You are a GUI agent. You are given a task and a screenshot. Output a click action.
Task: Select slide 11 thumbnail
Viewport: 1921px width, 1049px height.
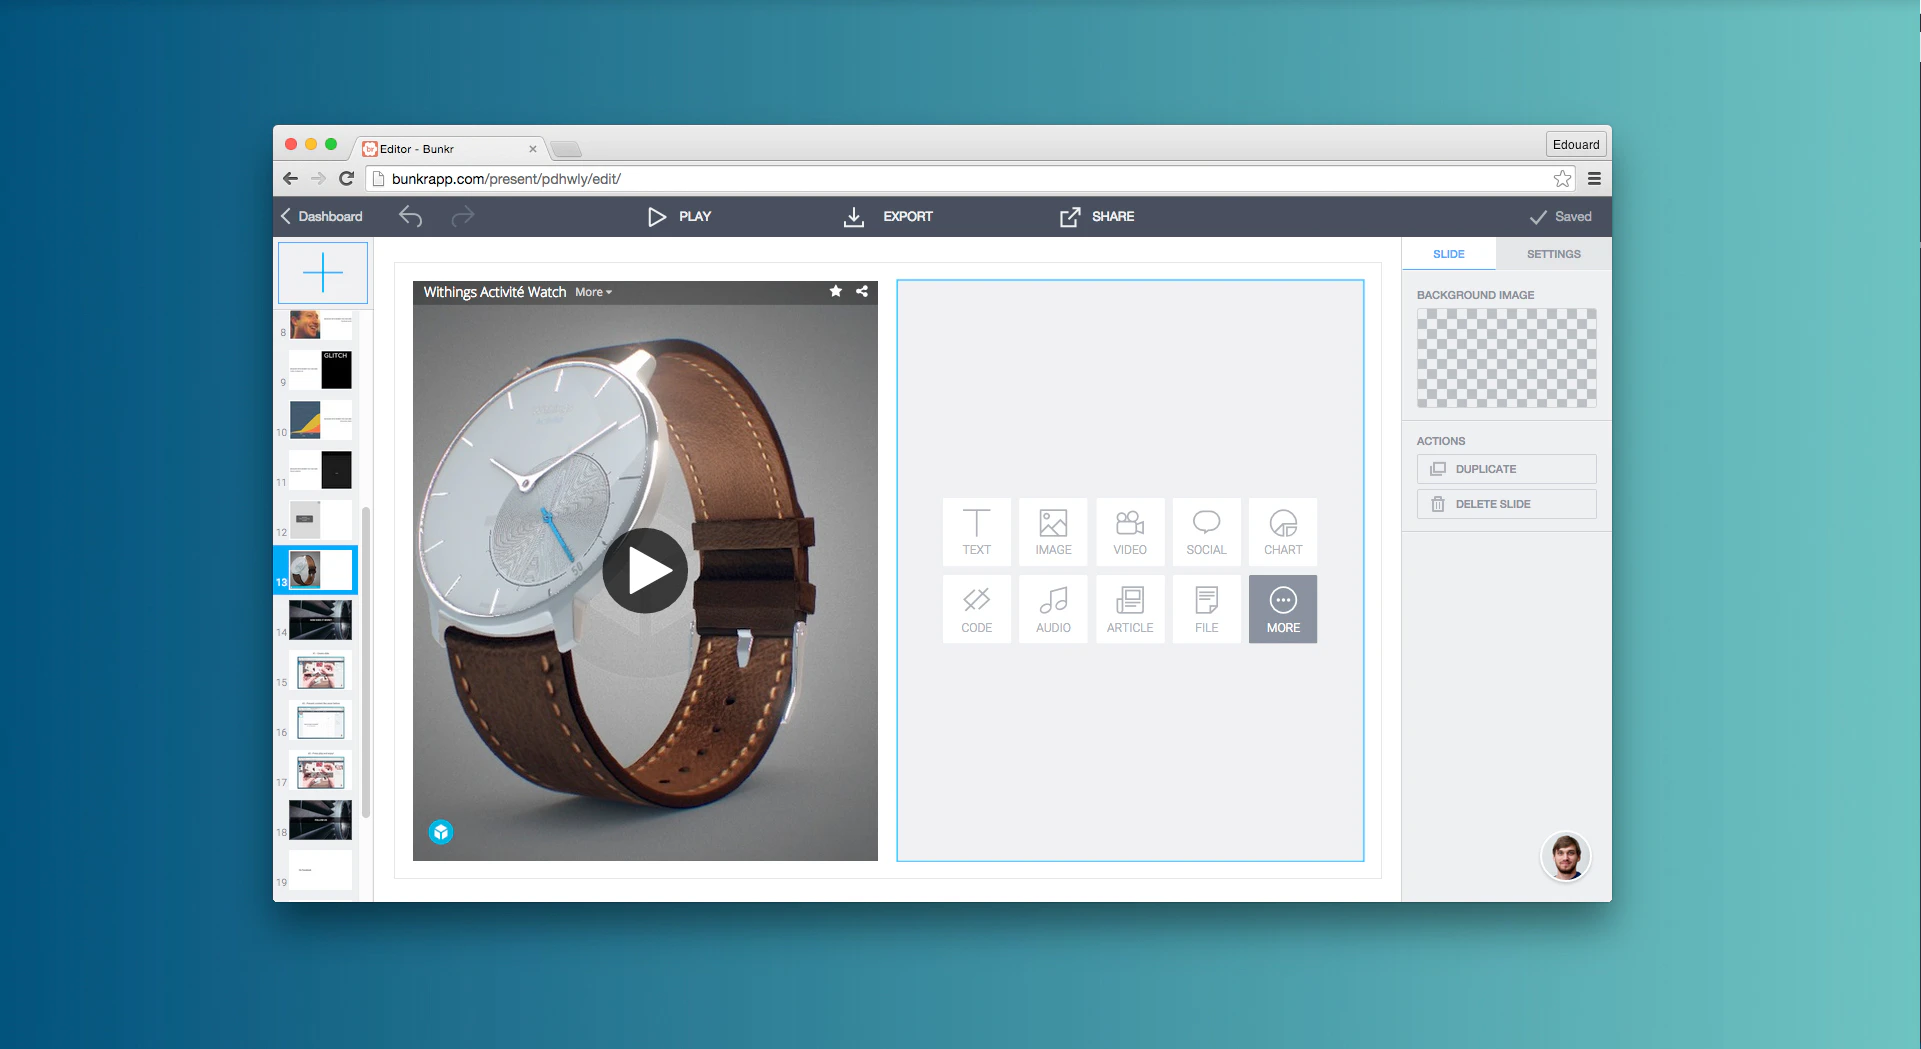point(320,470)
